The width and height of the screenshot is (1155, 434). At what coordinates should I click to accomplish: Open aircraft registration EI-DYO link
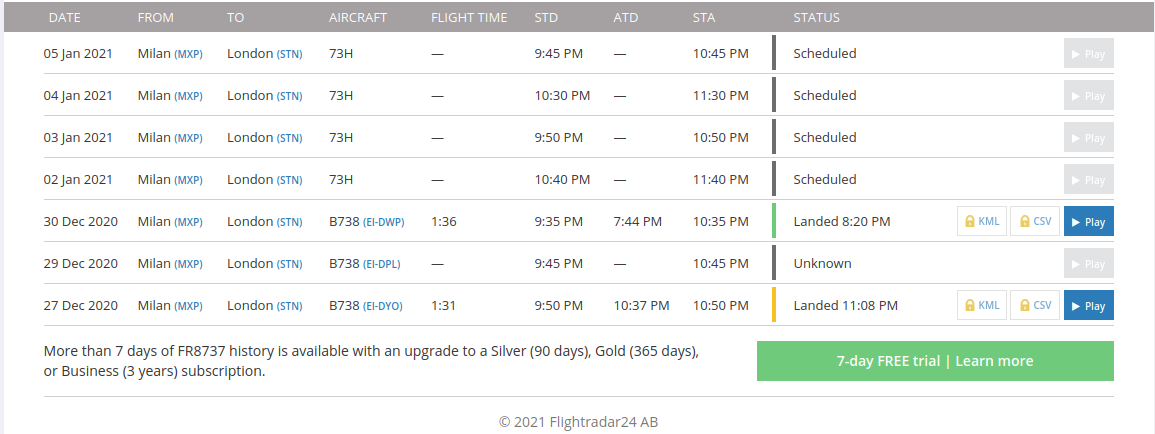click(x=383, y=306)
